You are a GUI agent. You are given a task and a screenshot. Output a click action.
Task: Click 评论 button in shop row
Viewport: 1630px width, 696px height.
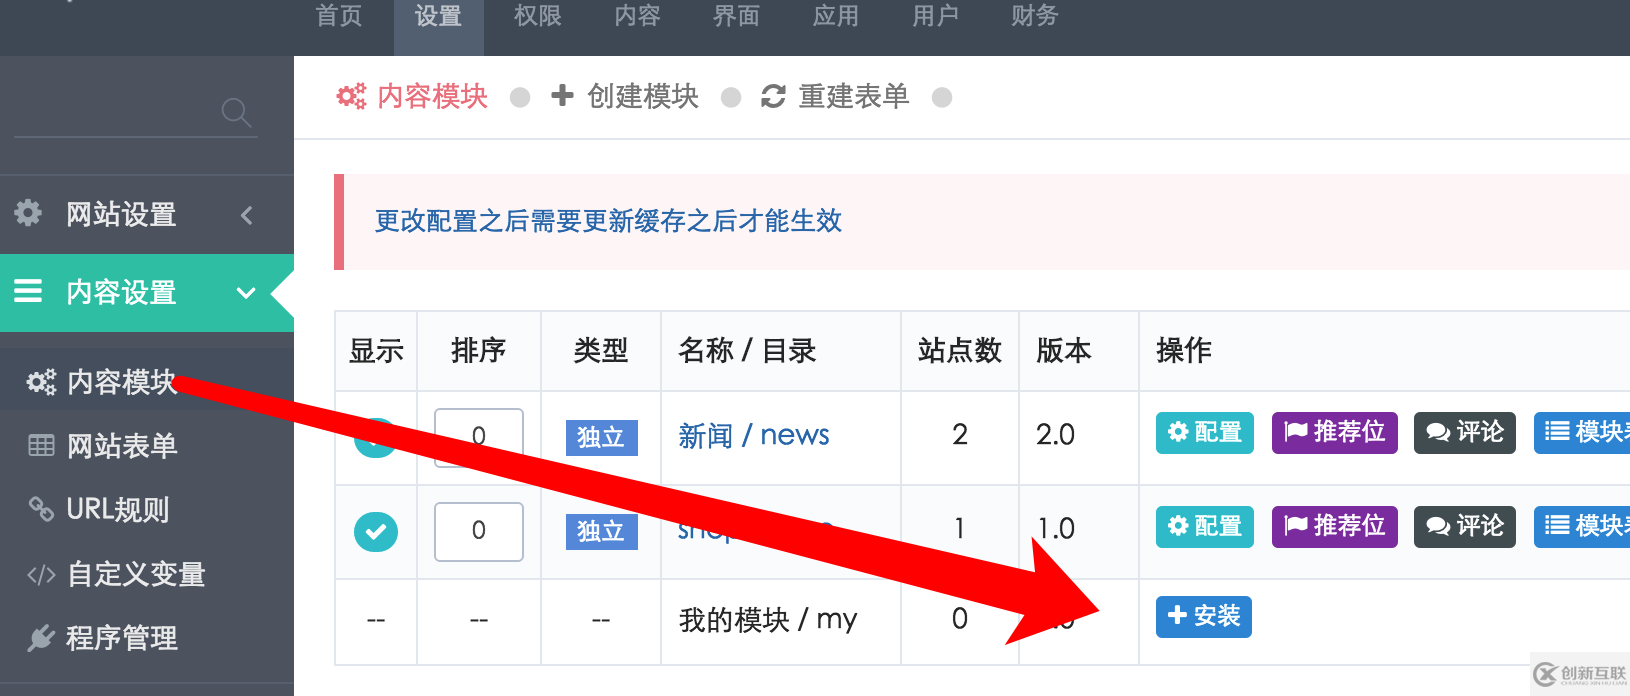point(1465,527)
